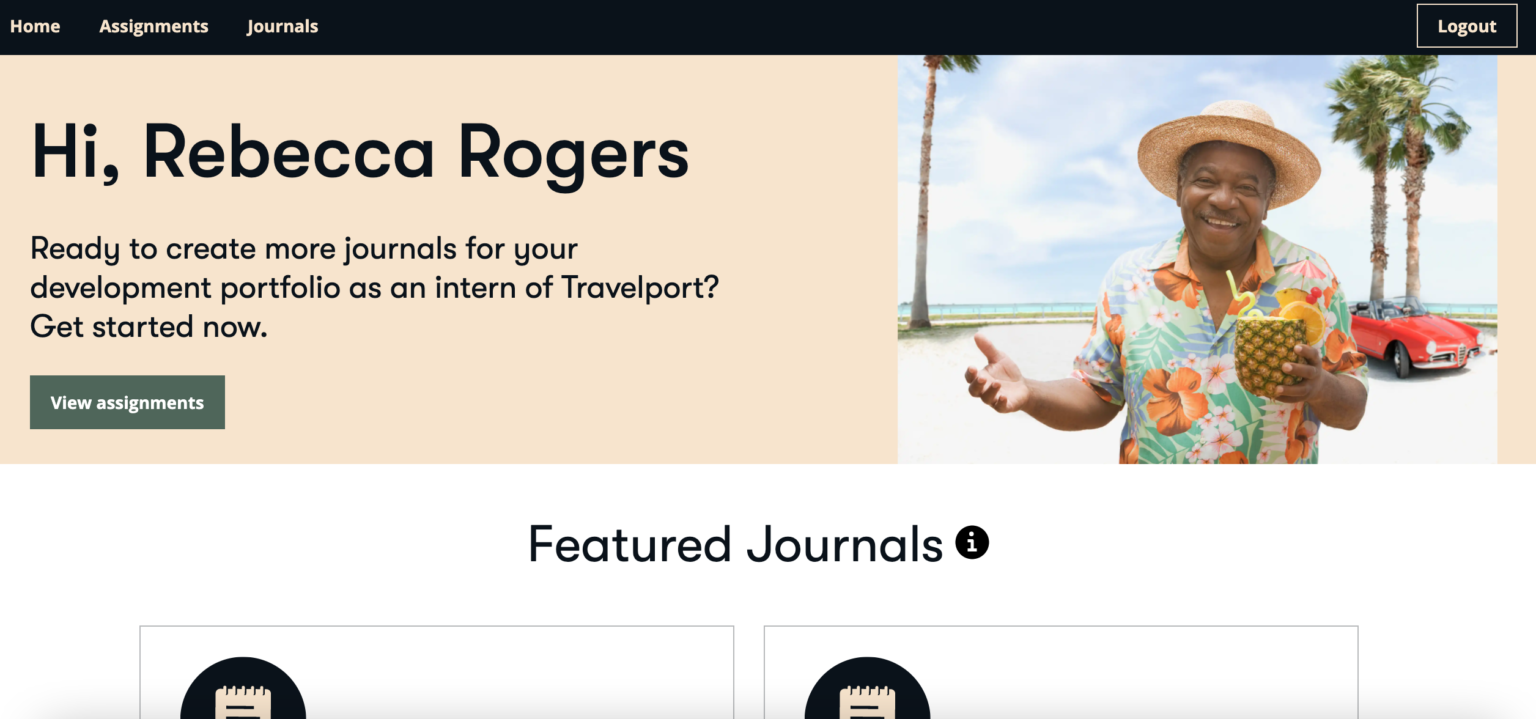Screen dimensions: 1536x719
Task: Open the Assignments nav item
Action: 154,26
